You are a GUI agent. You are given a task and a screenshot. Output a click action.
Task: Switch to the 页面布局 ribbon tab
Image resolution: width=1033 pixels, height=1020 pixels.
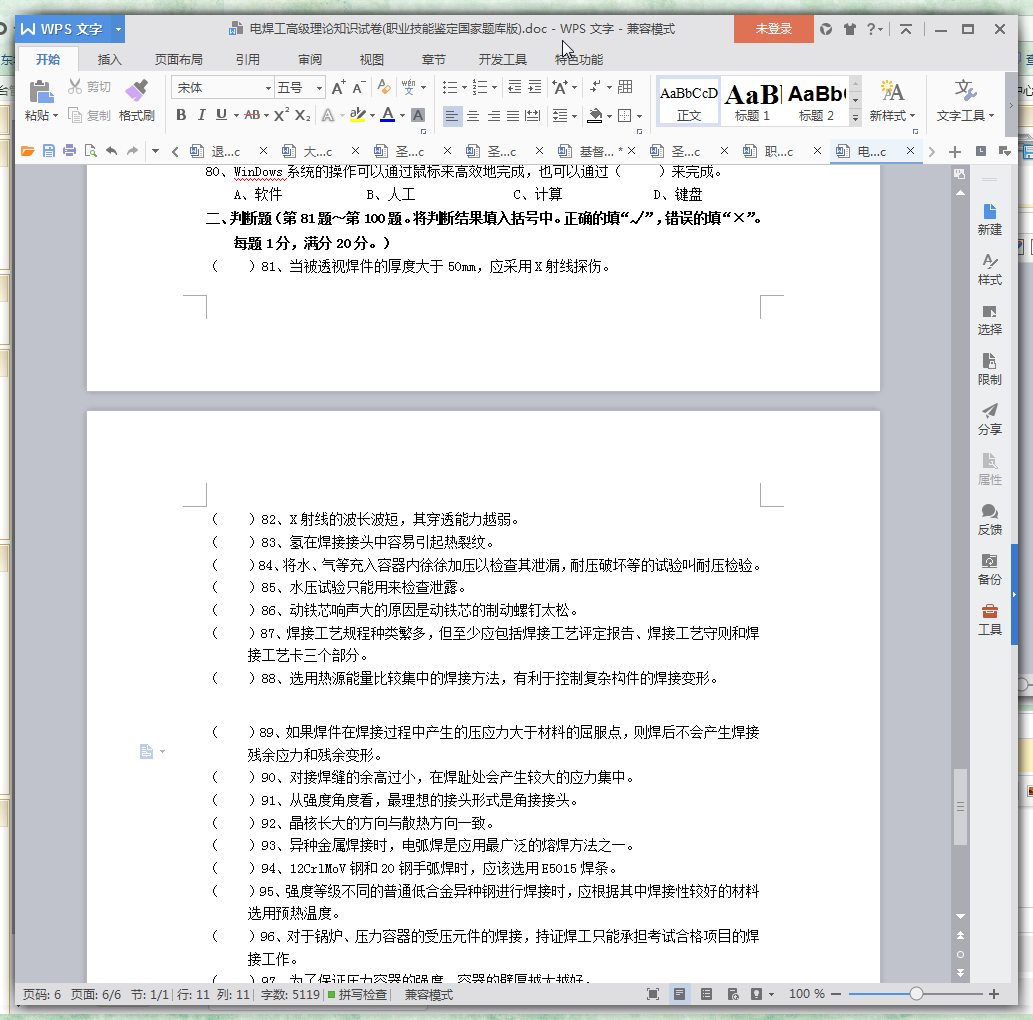point(179,59)
